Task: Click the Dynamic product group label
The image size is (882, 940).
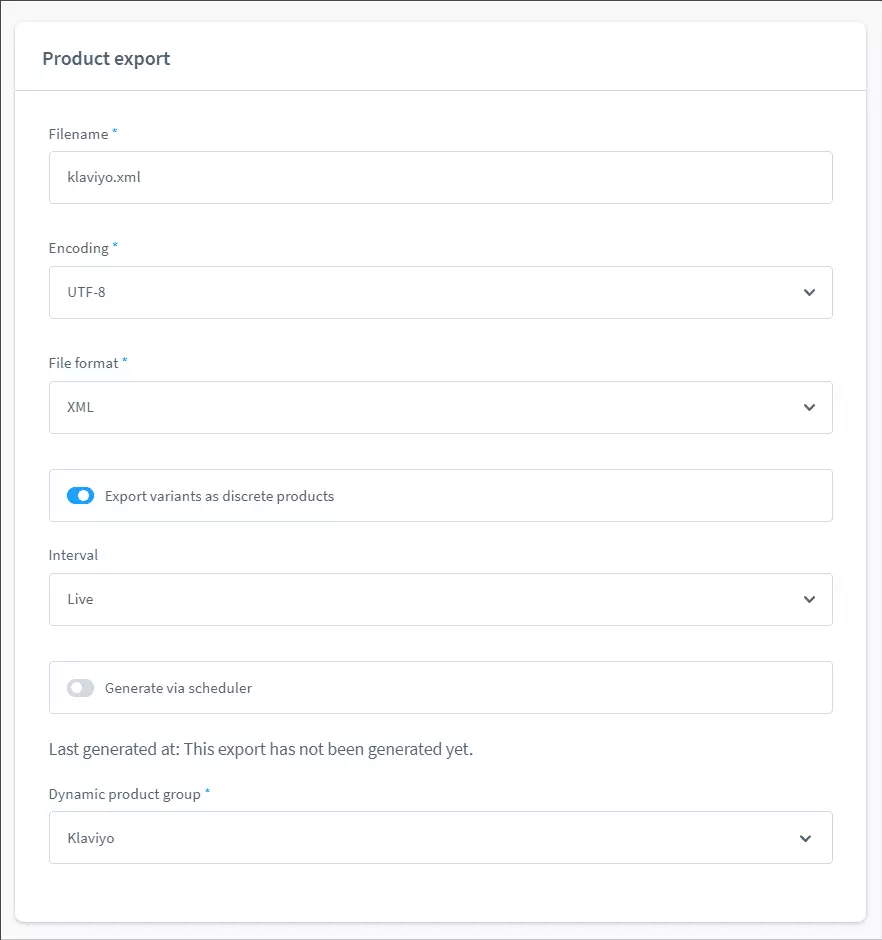Action: coord(125,794)
